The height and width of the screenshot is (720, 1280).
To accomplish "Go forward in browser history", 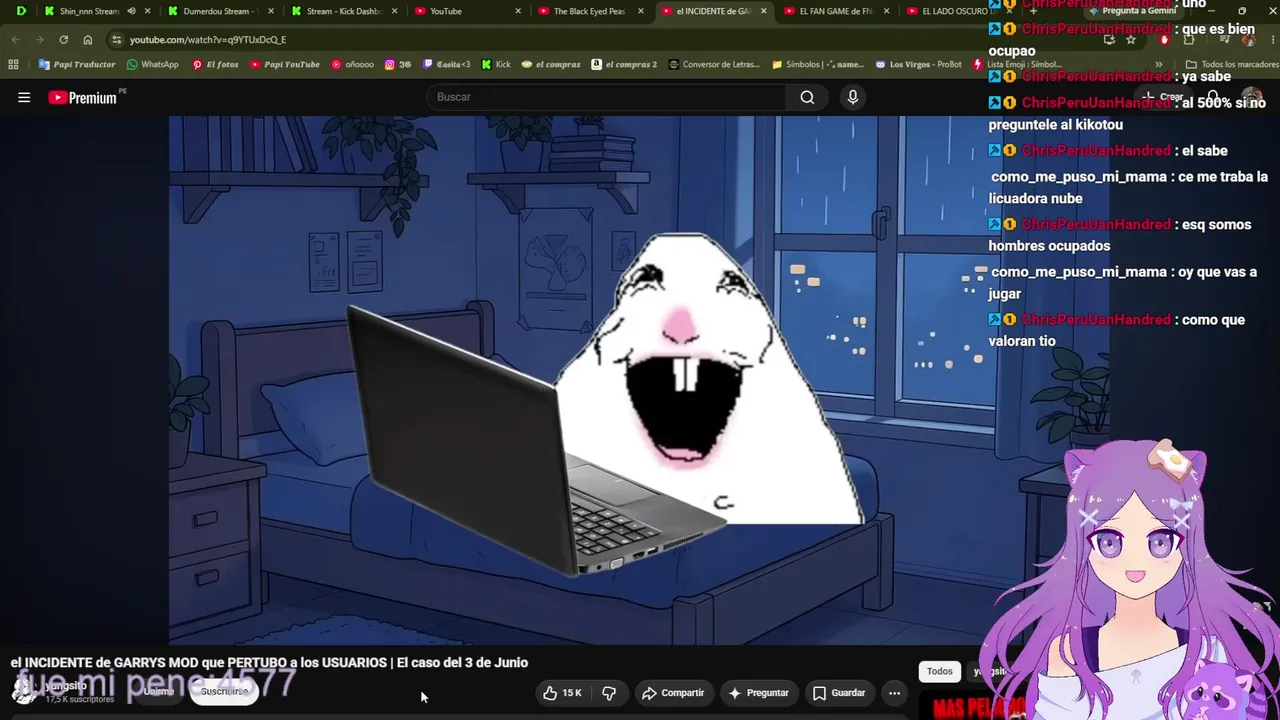I will click(39, 39).
